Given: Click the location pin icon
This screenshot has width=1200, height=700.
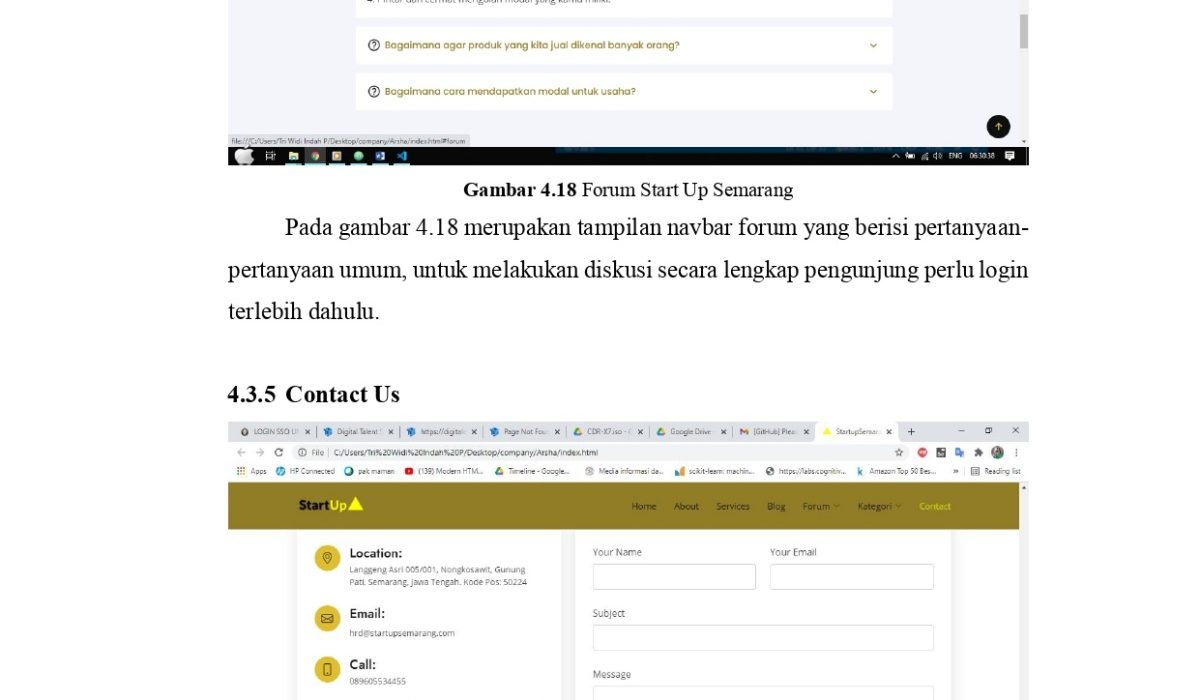Looking at the screenshot, I should (327, 558).
